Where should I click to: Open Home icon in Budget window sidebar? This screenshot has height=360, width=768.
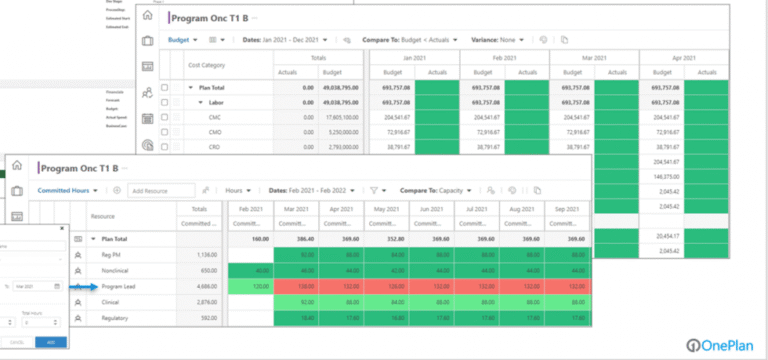click(147, 16)
